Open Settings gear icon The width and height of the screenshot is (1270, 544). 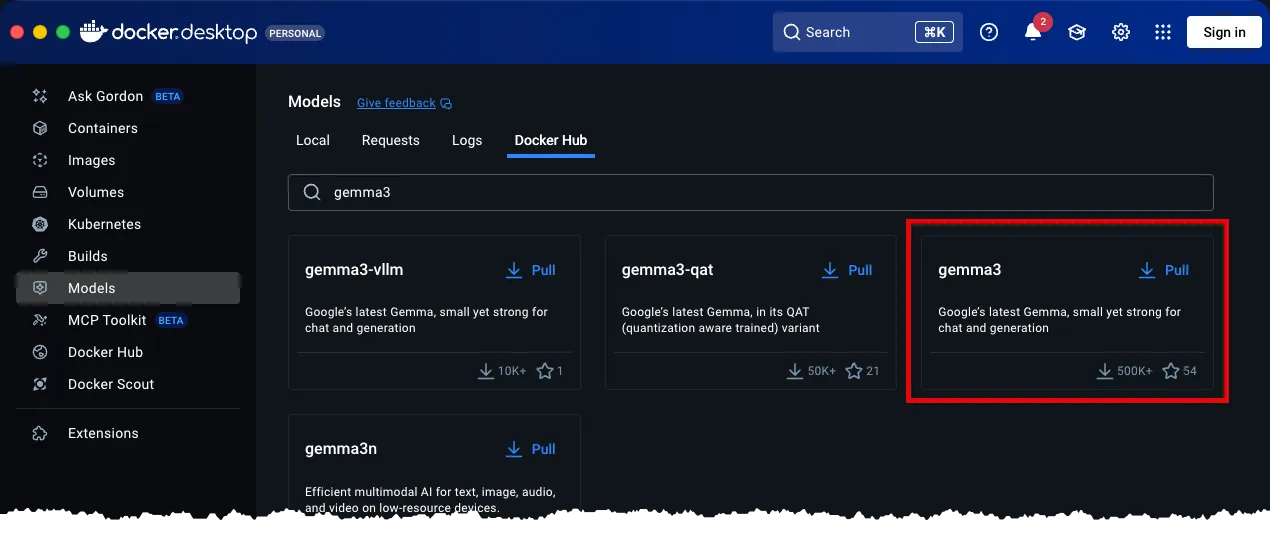[x=1121, y=32]
